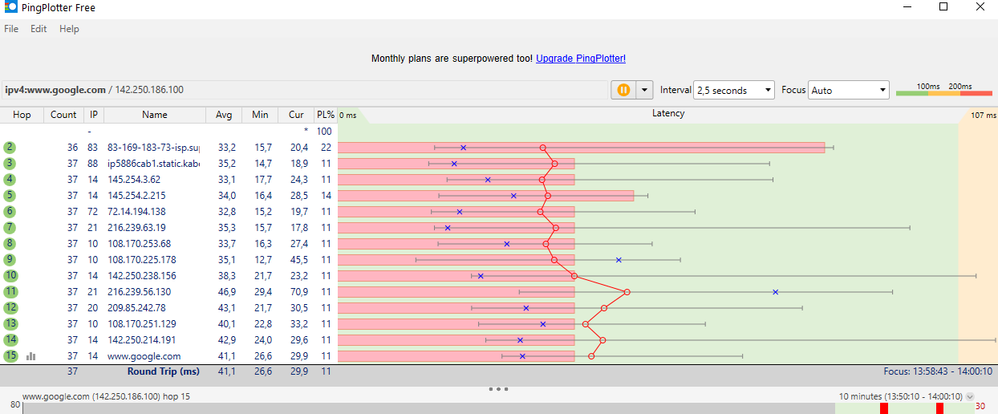Click Focus: 13:58:43 - 14:00:10 status text
Image resolution: width=998 pixels, height=414 pixels.
coord(938,372)
